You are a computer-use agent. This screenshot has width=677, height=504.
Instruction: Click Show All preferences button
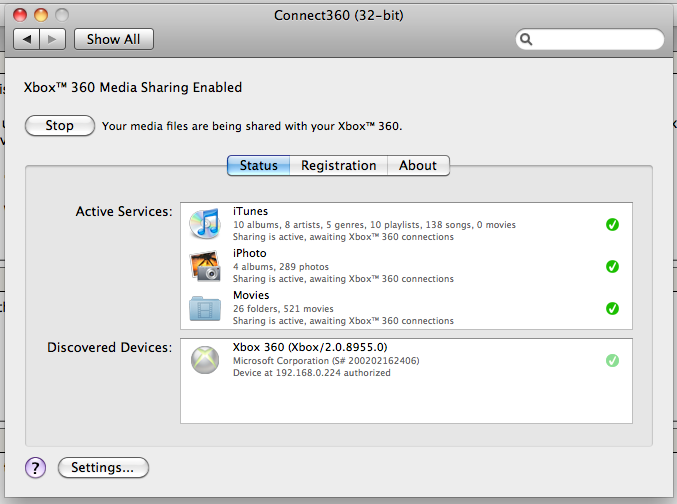pyautogui.click(x=114, y=39)
